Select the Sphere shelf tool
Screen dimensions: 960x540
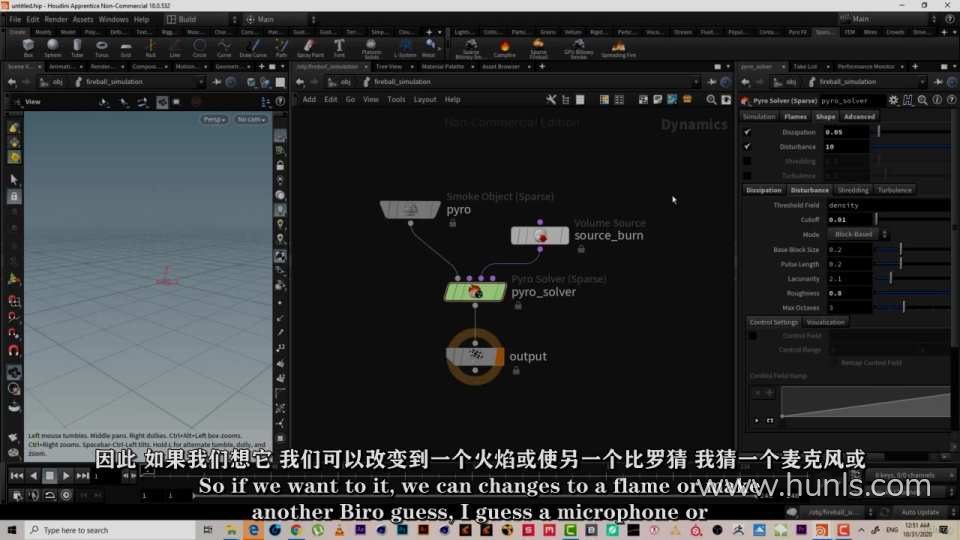click(53, 47)
